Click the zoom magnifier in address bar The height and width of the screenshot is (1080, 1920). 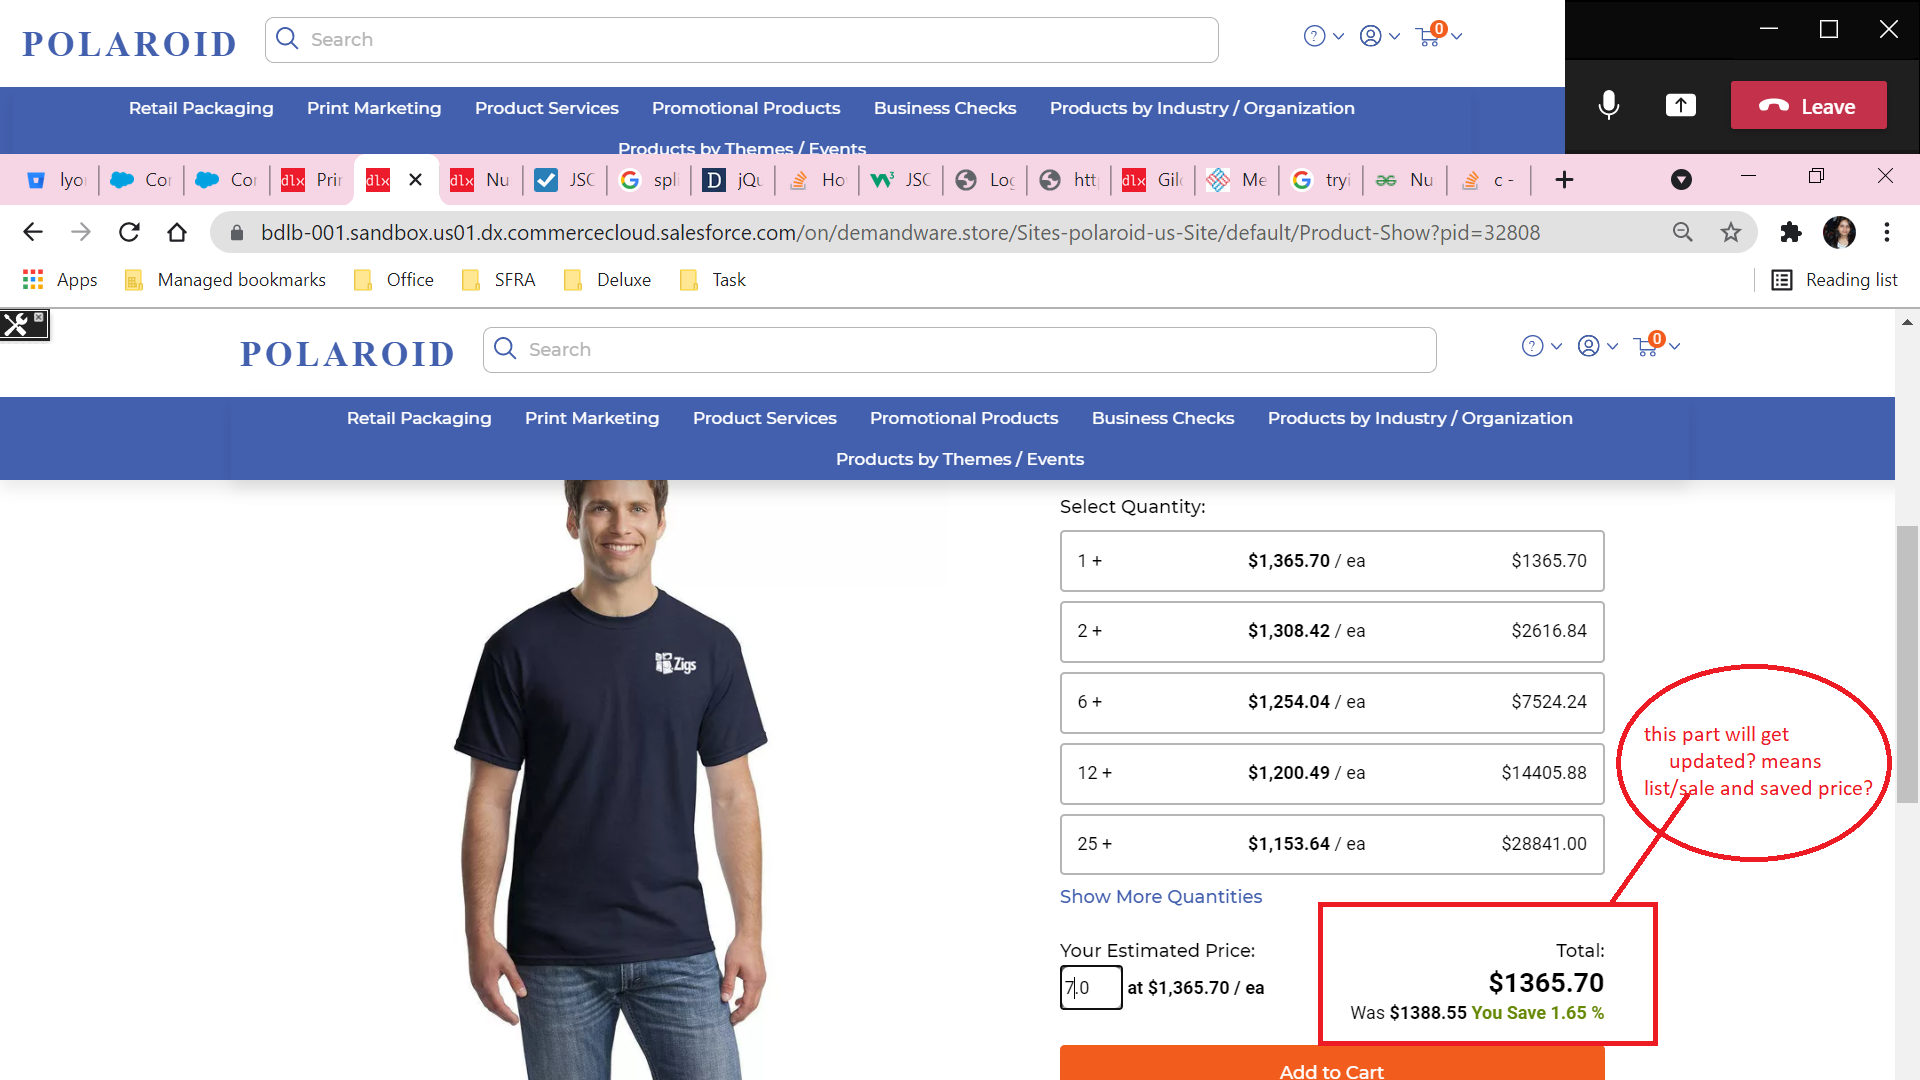(x=1683, y=233)
